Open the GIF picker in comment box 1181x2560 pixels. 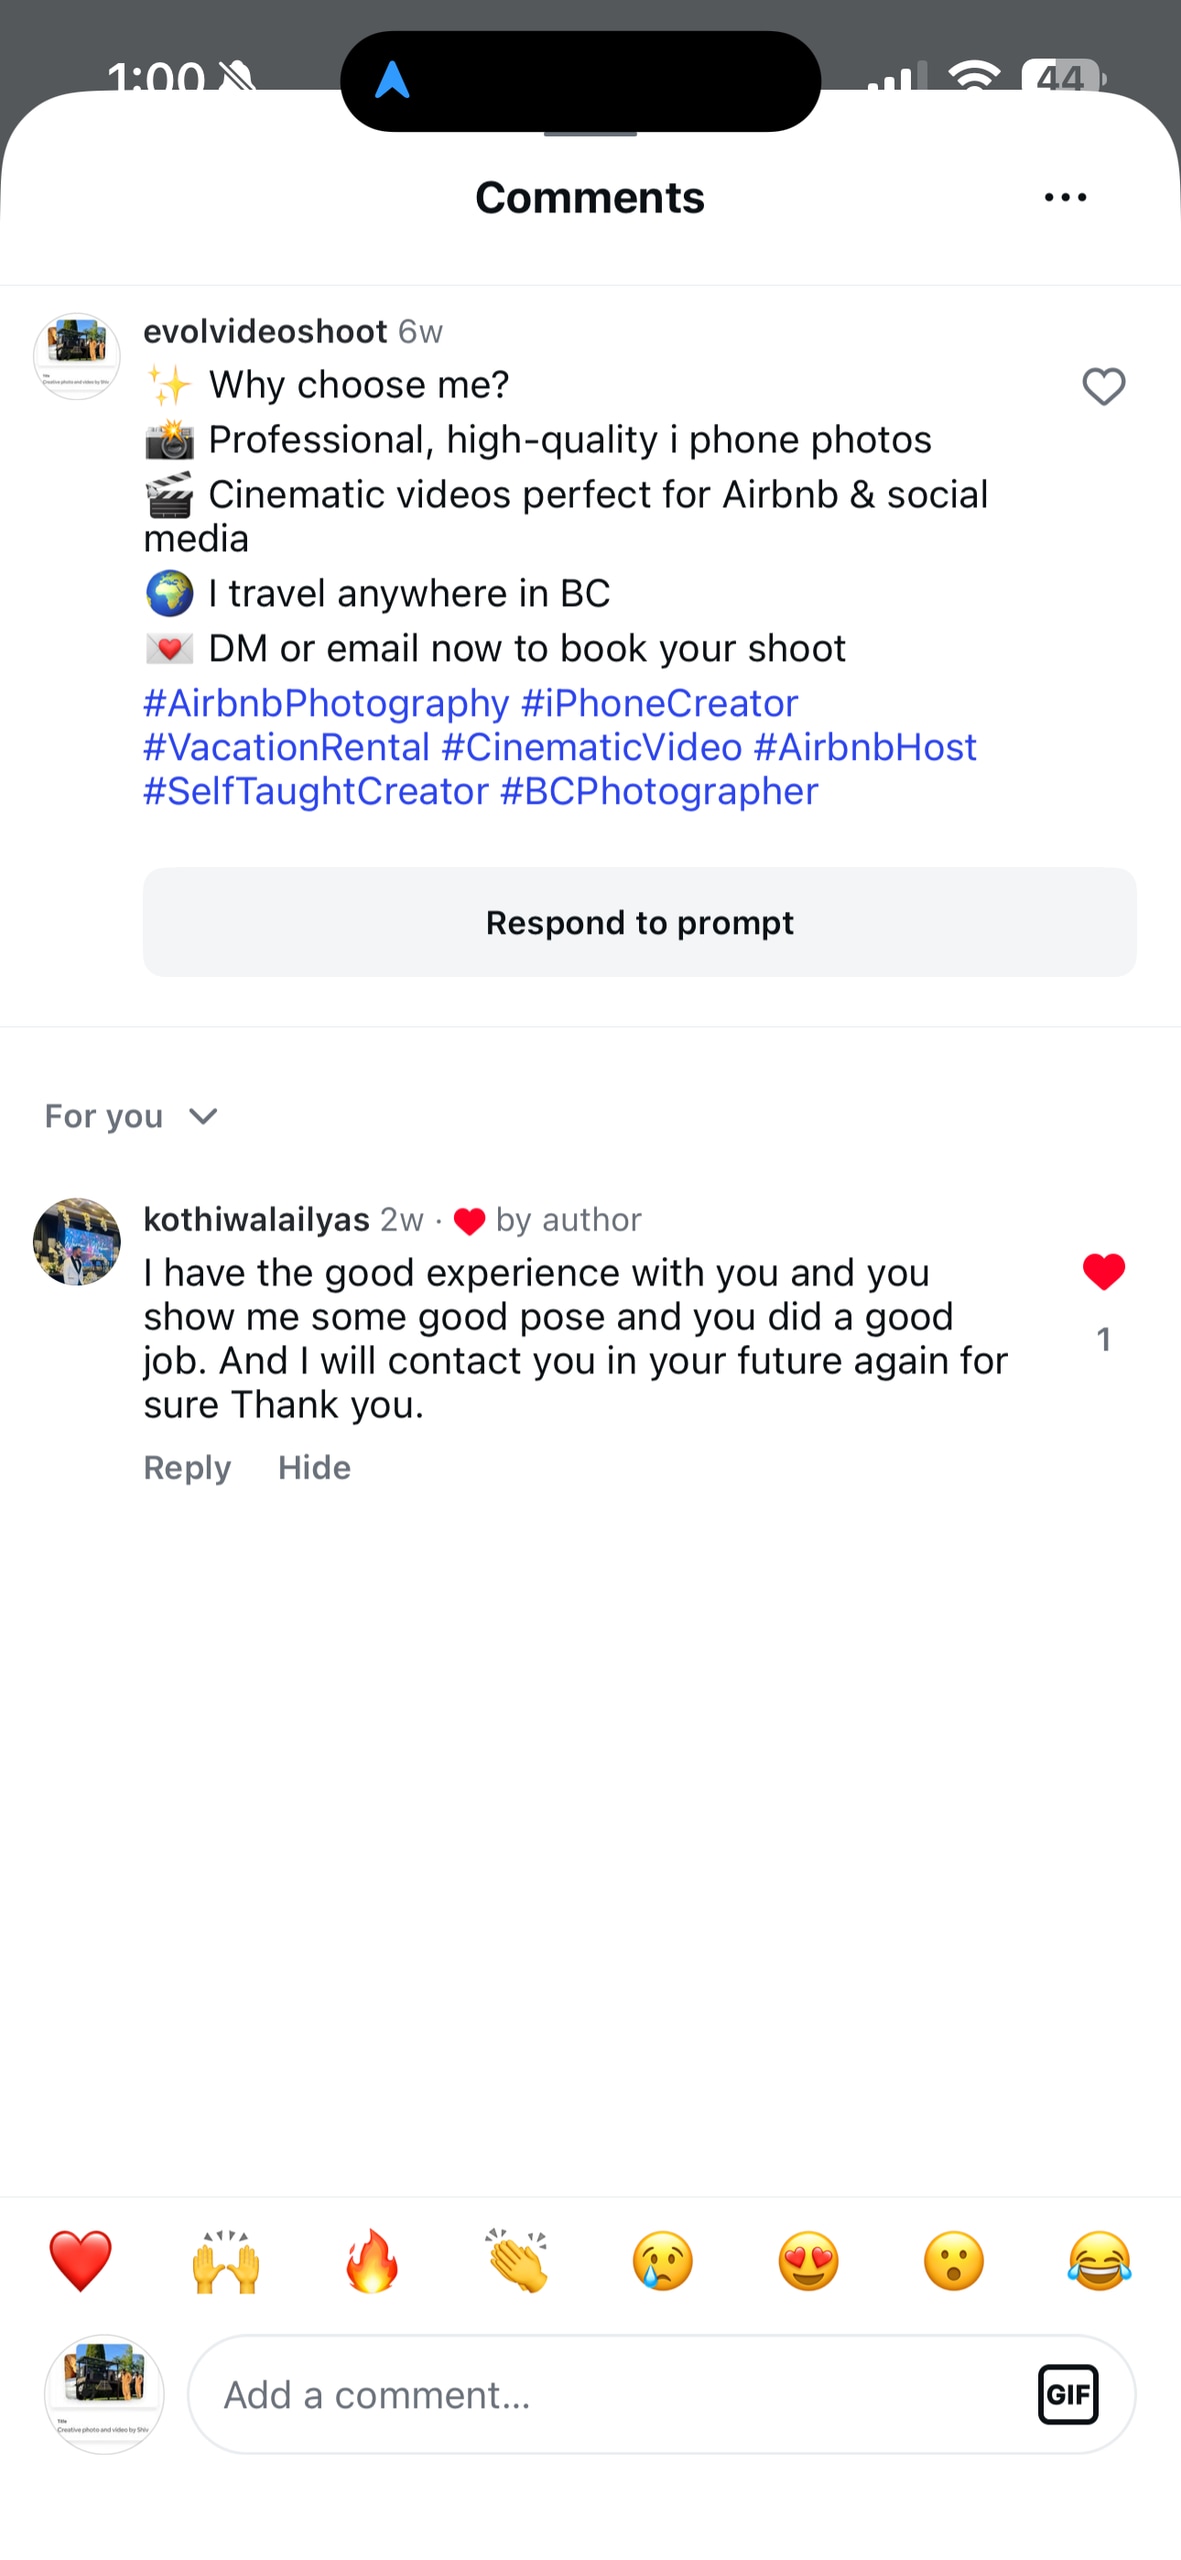[x=1067, y=2395]
